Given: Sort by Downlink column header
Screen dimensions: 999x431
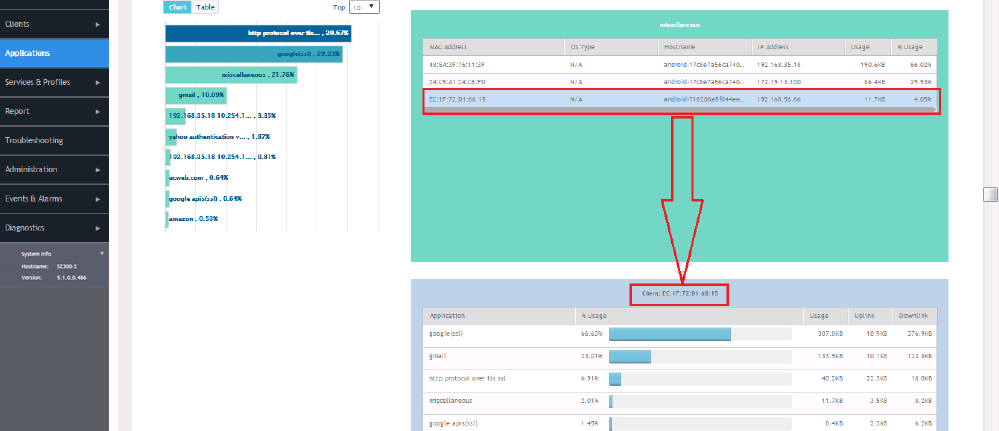Looking at the screenshot, I should click(917, 314).
